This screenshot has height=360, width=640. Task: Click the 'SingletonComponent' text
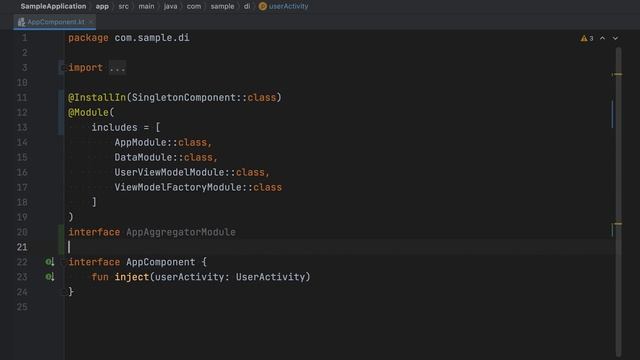tap(184, 98)
